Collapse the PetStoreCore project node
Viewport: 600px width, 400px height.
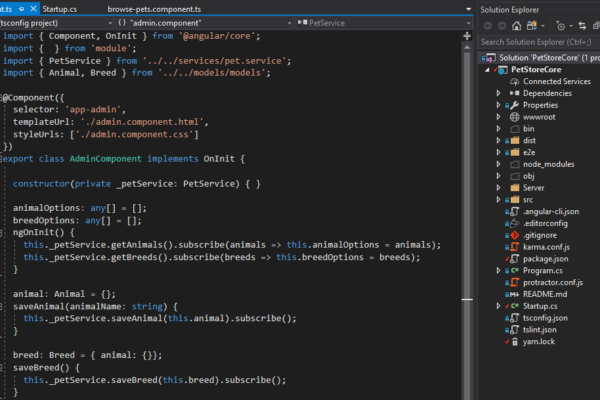coord(487,70)
